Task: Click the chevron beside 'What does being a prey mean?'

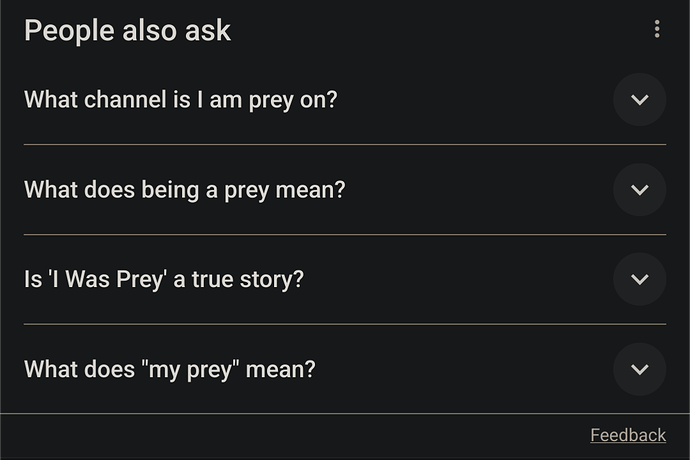Action: (640, 190)
